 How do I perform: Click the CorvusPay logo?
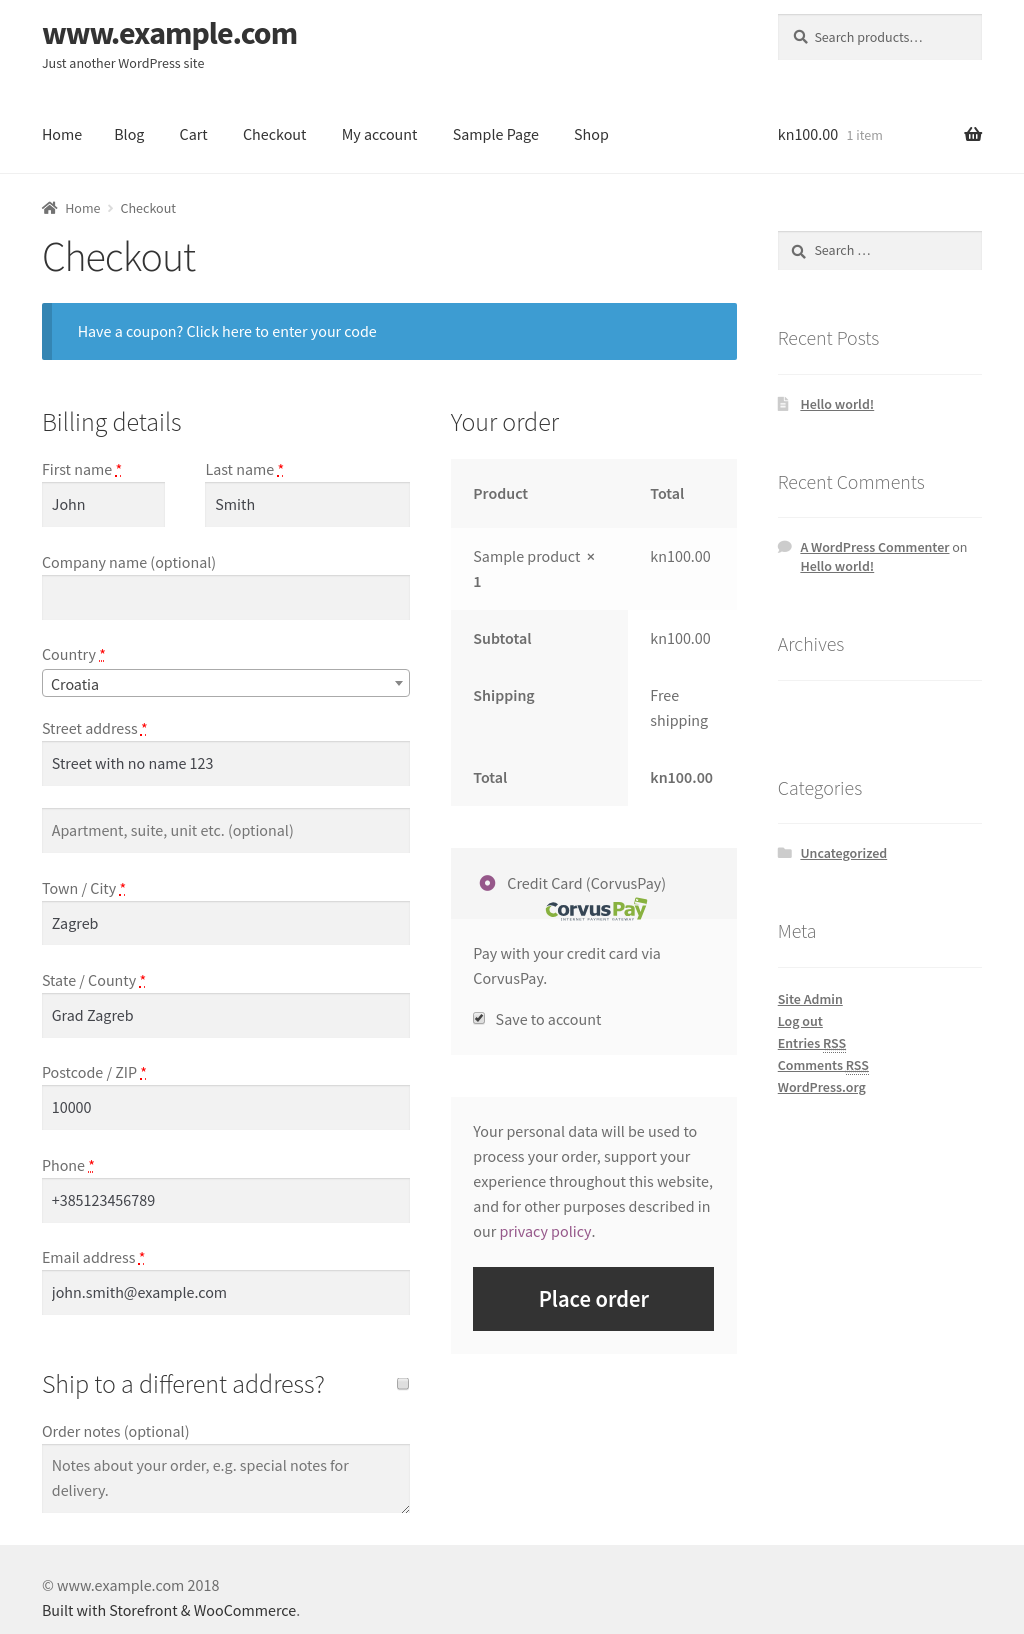pos(596,909)
